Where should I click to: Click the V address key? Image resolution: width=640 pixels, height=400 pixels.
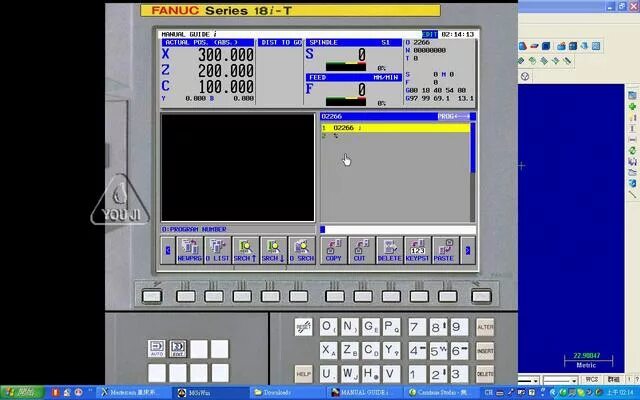[392, 374]
